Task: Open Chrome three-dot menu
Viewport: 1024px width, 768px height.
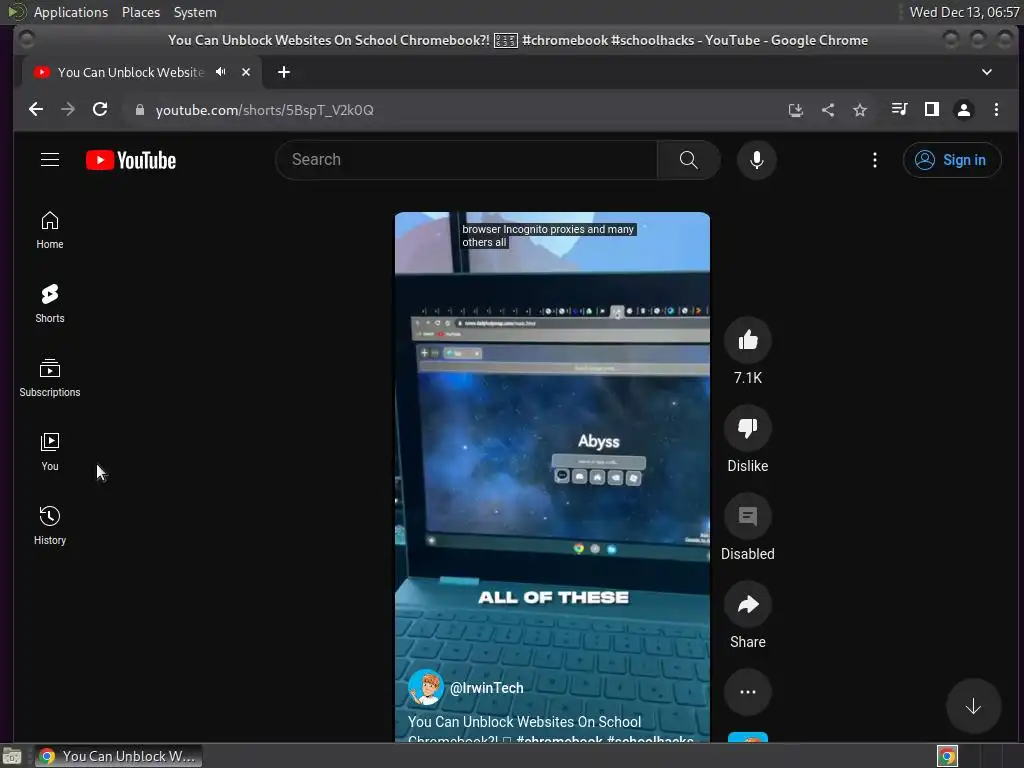Action: click(996, 110)
